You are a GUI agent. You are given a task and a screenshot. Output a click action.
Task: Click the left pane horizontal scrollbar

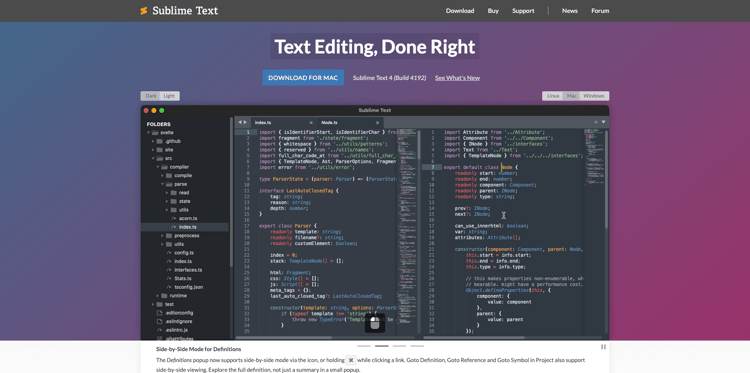[x=285, y=338]
